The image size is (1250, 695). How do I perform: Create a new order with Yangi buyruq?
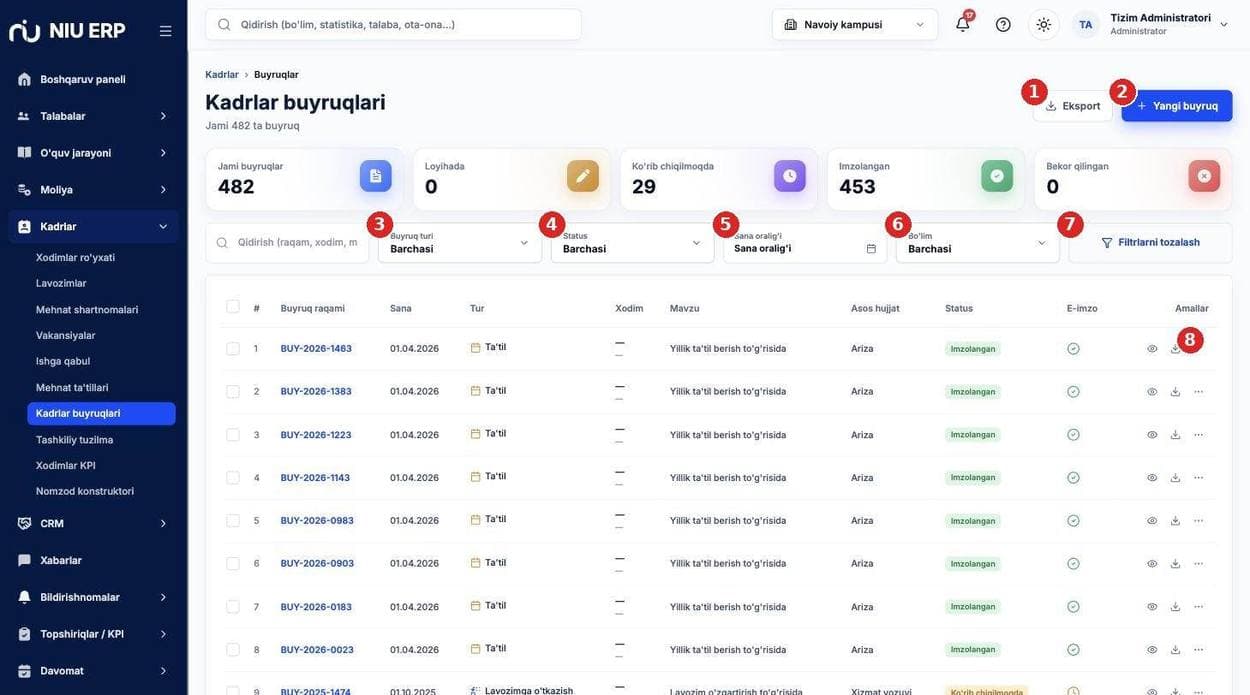1177,106
